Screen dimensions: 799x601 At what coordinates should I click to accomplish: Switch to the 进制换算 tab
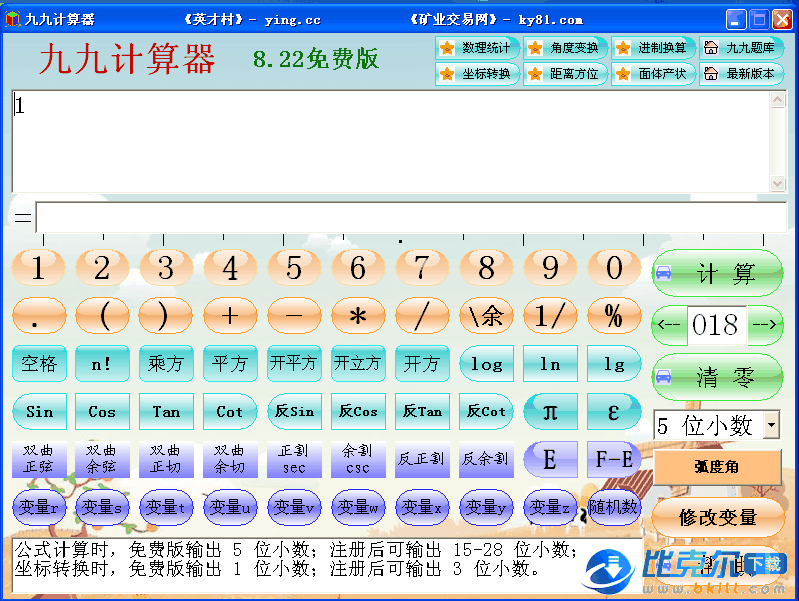click(652, 48)
